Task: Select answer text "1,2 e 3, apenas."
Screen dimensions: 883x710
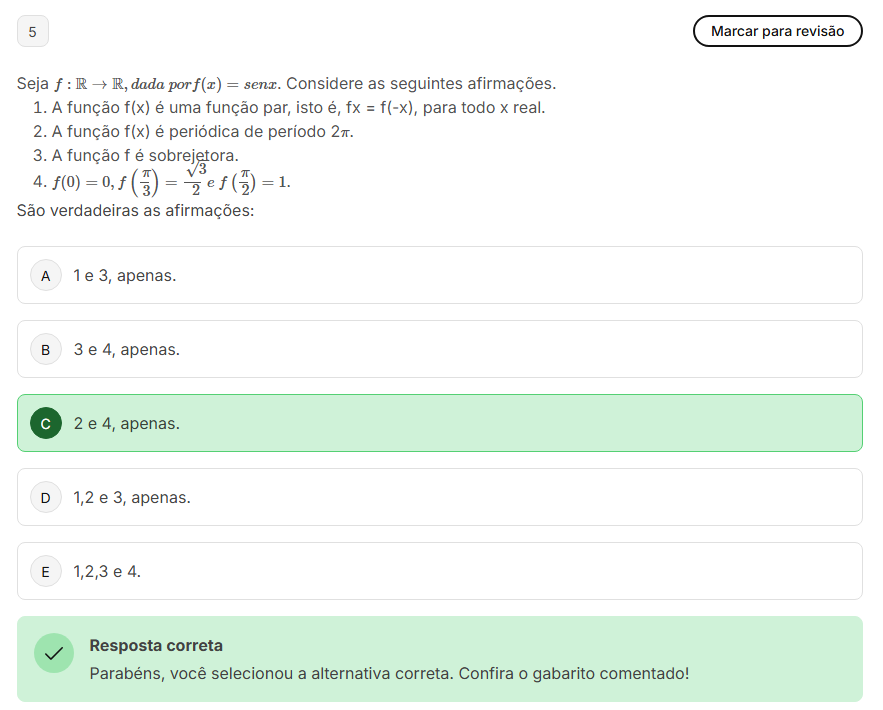Action: (132, 497)
